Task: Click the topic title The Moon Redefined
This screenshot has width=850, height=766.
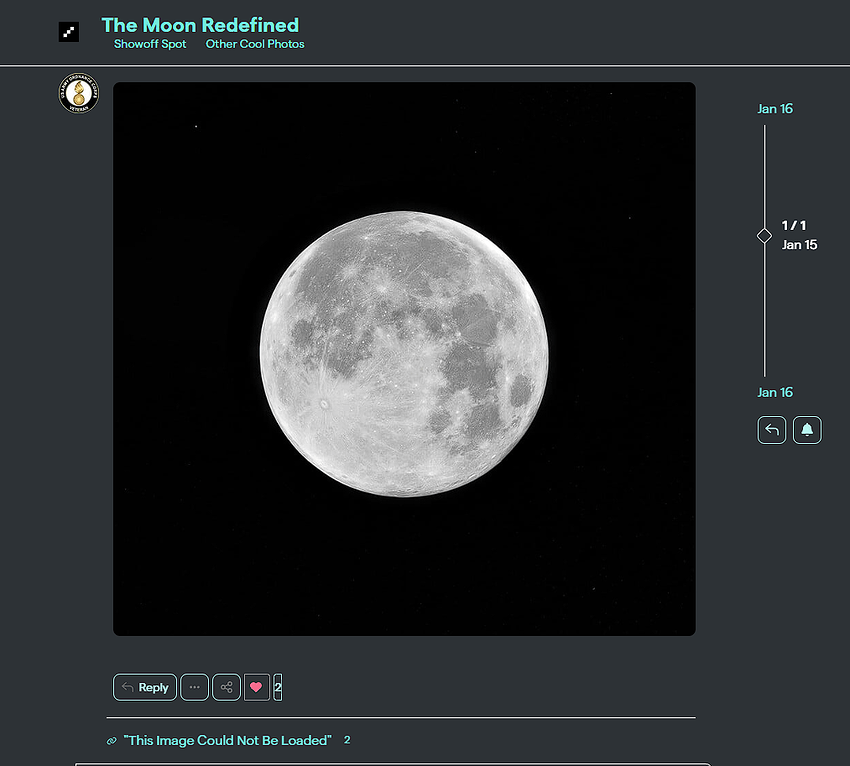Action: [x=200, y=25]
